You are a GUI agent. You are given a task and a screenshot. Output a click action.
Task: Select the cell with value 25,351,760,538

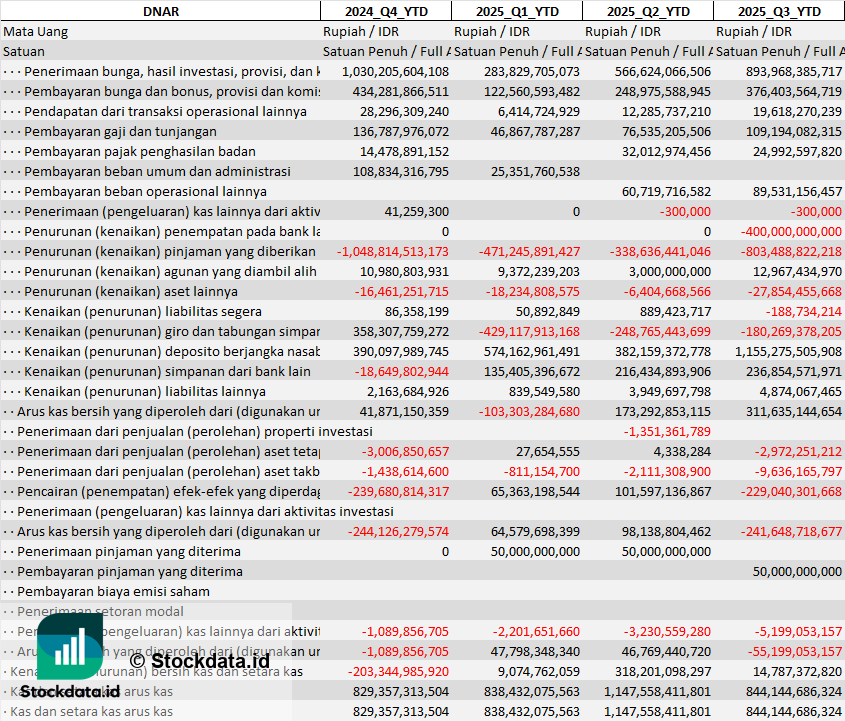[x=531, y=171]
